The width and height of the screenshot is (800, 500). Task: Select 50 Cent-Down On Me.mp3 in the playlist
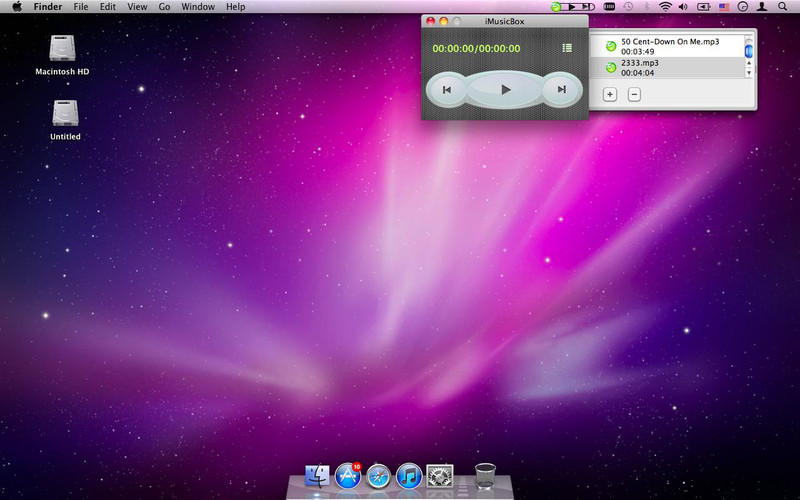pos(669,47)
